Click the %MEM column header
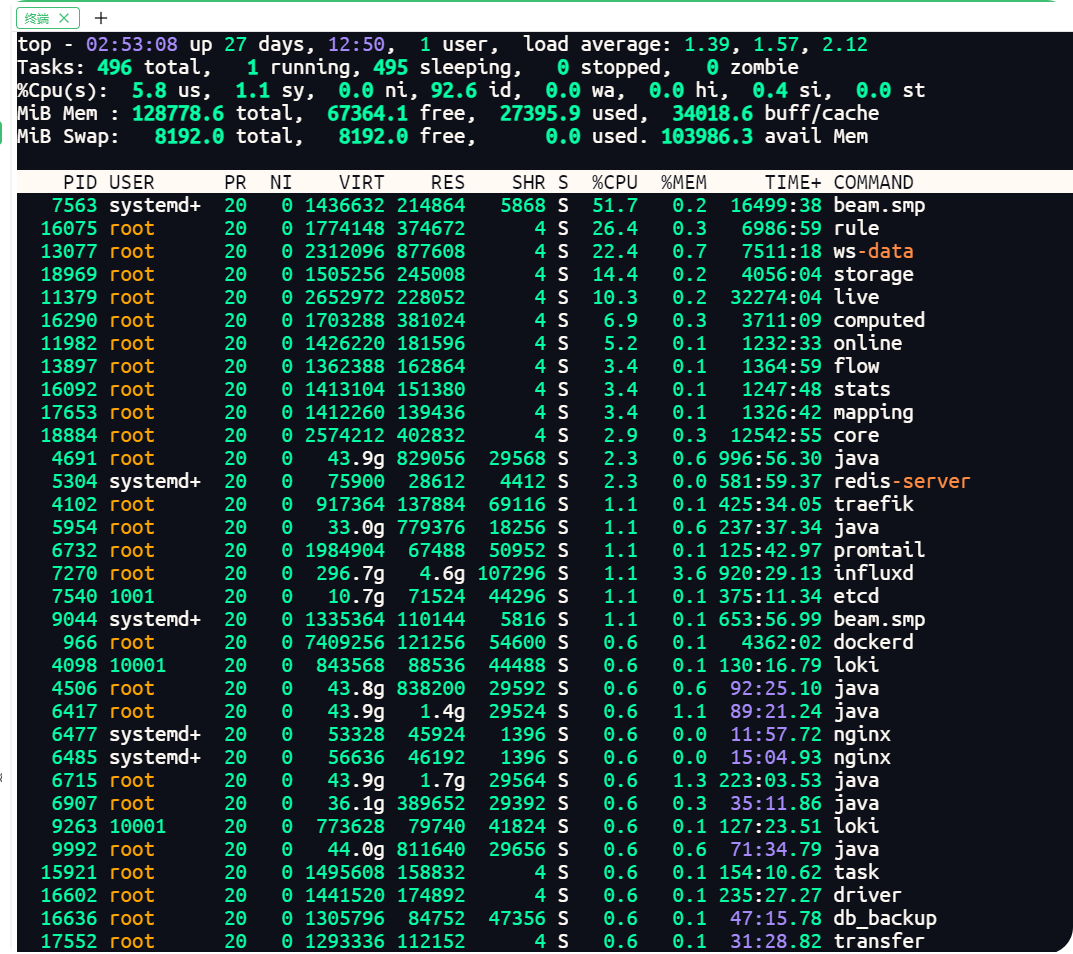The width and height of the screenshot is (1073, 954). click(x=684, y=183)
